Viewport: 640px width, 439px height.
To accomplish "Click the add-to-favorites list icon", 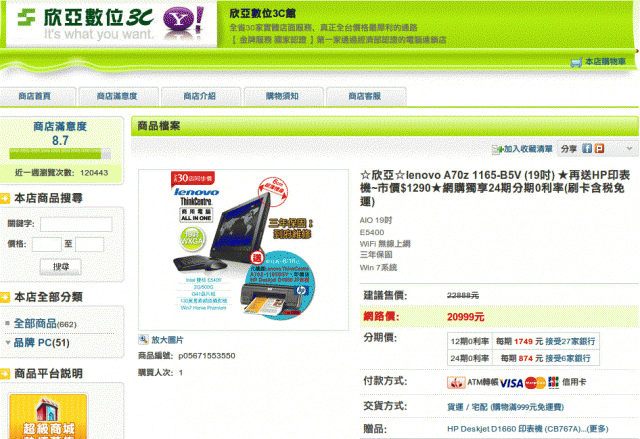I will click(497, 149).
